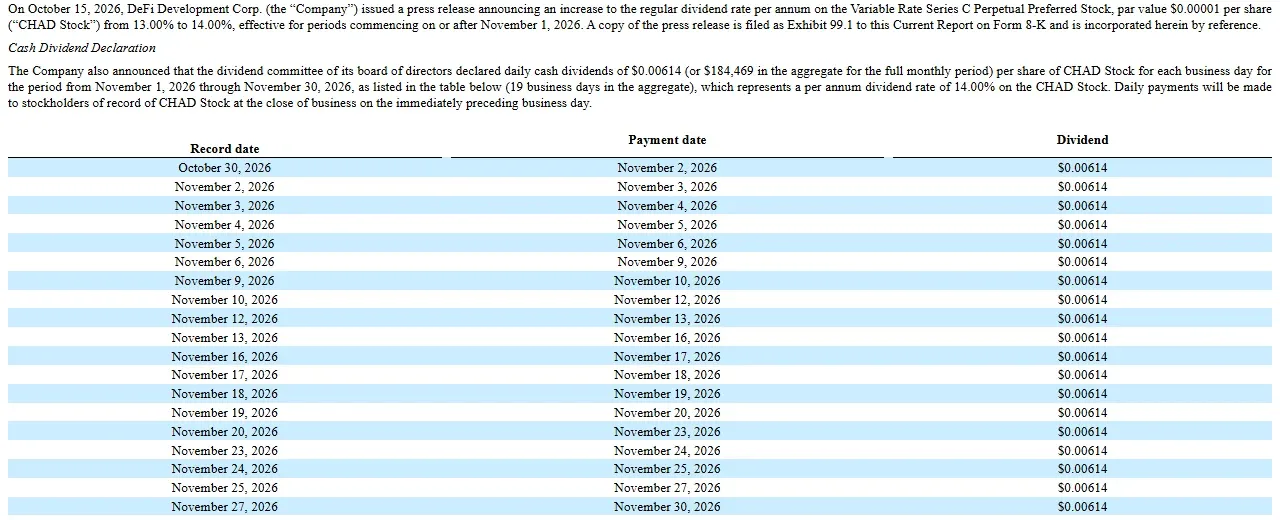Click record date 'November 9, 2026'

pyautogui.click(x=225, y=281)
